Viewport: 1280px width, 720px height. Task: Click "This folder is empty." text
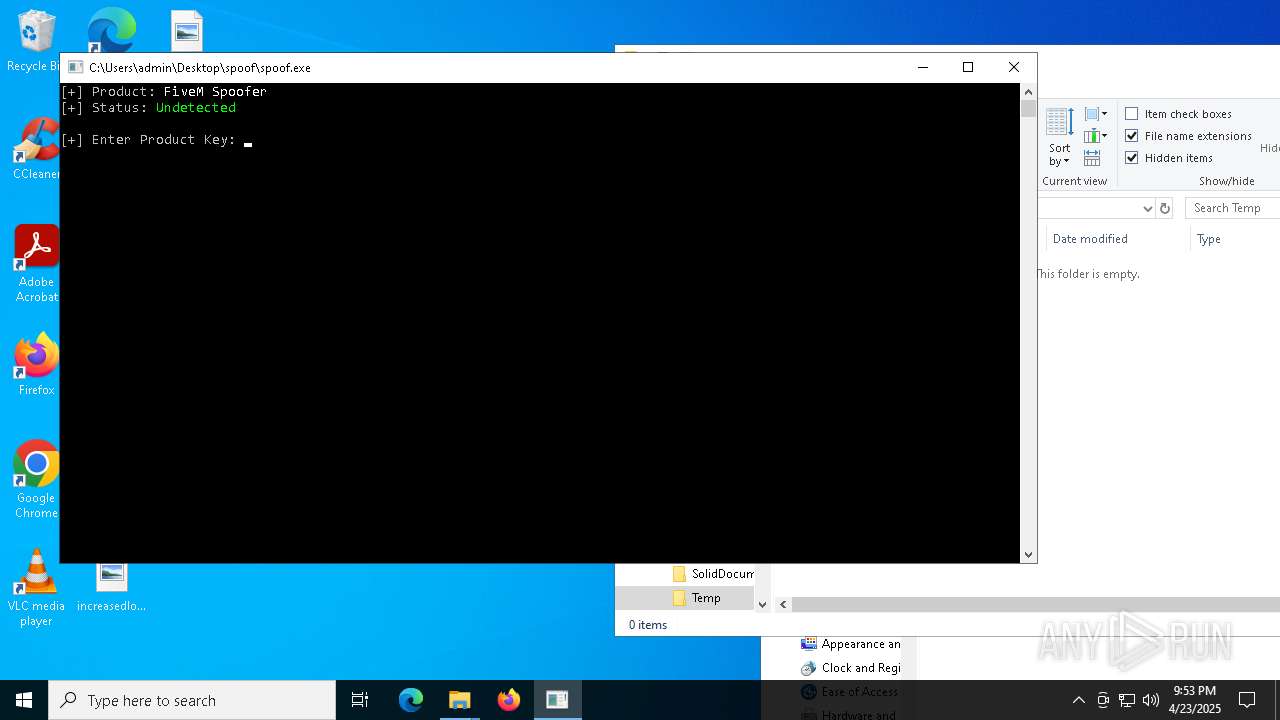(x=1088, y=274)
